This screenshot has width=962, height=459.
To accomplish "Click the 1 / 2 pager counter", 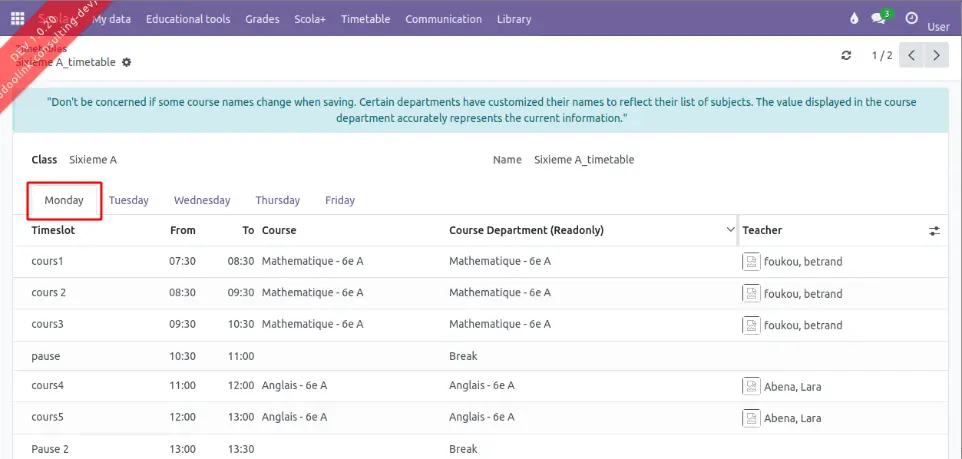I will point(879,56).
